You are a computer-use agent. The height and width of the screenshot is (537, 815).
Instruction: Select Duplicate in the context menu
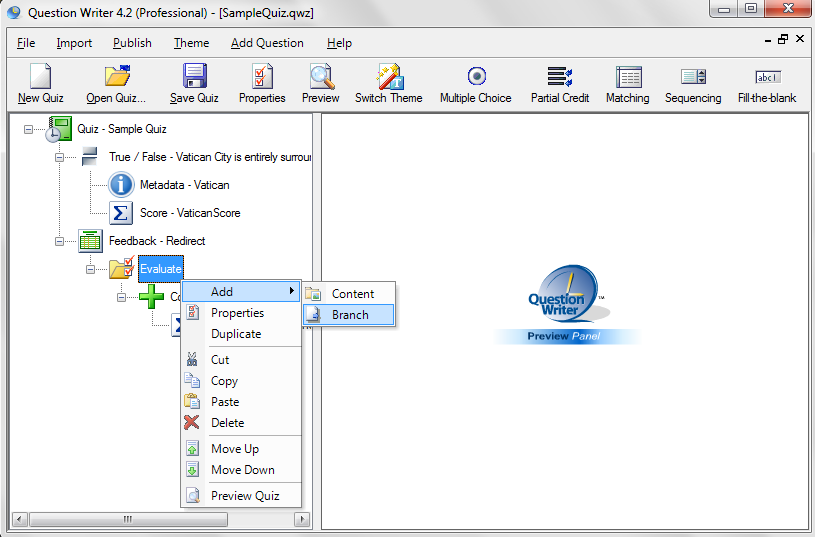(242, 334)
